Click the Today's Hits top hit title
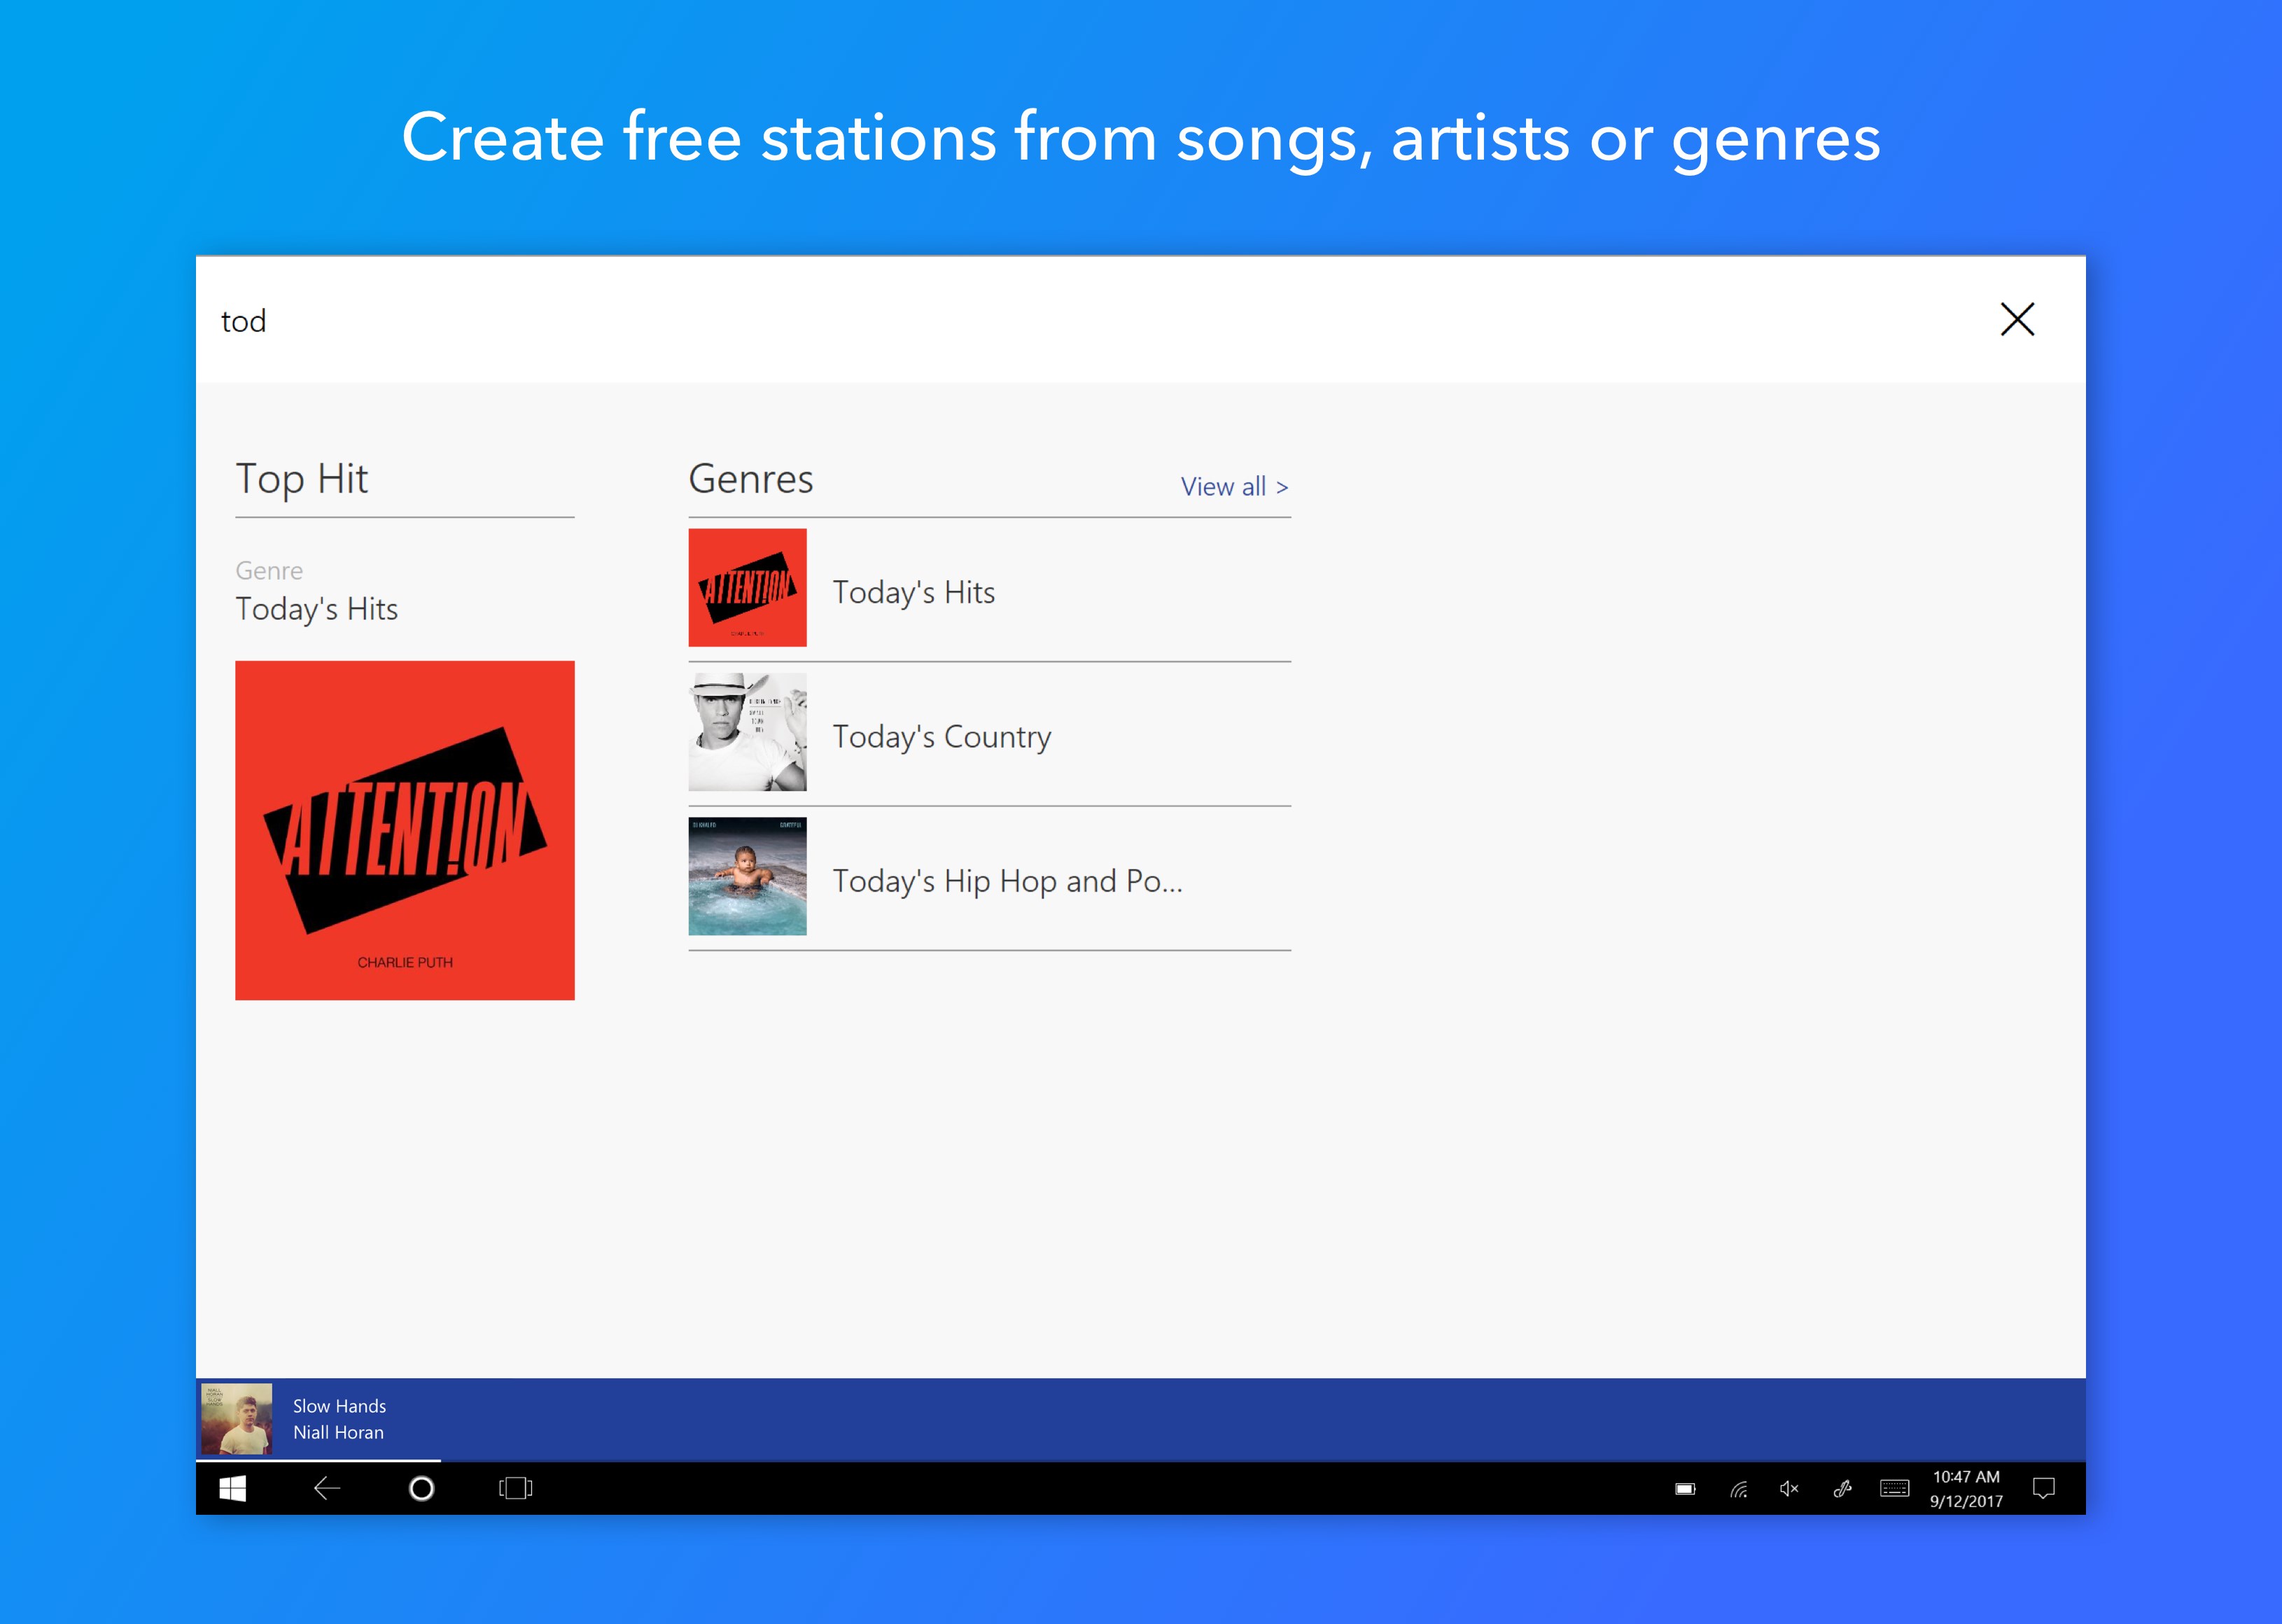Viewport: 2282px width, 1624px height. pyautogui.click(x=317, y=609)
